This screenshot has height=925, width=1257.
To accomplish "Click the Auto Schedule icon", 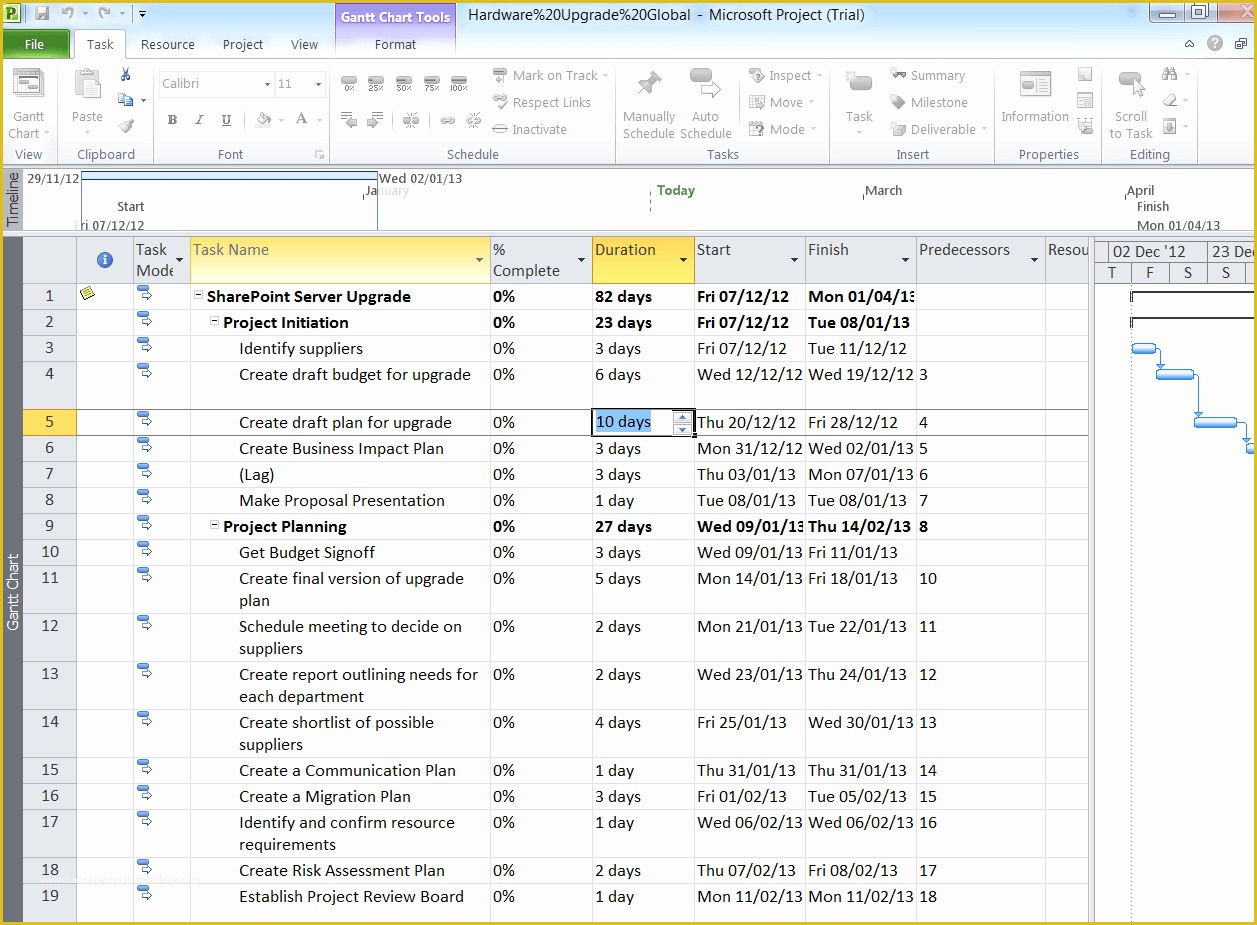I will [705, 85].
